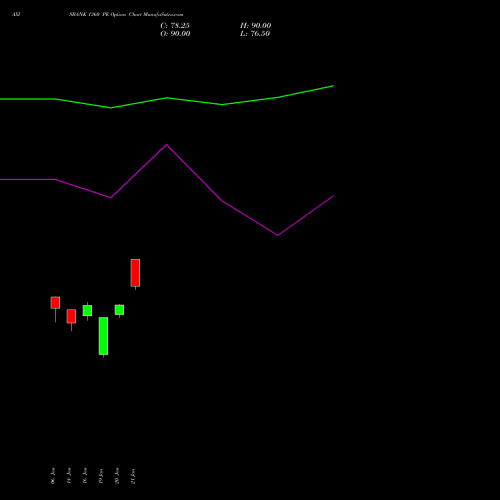Click the PE Options Chart title text
The width and height of the screenshot is (500, 500).
(x=126, y=15)
